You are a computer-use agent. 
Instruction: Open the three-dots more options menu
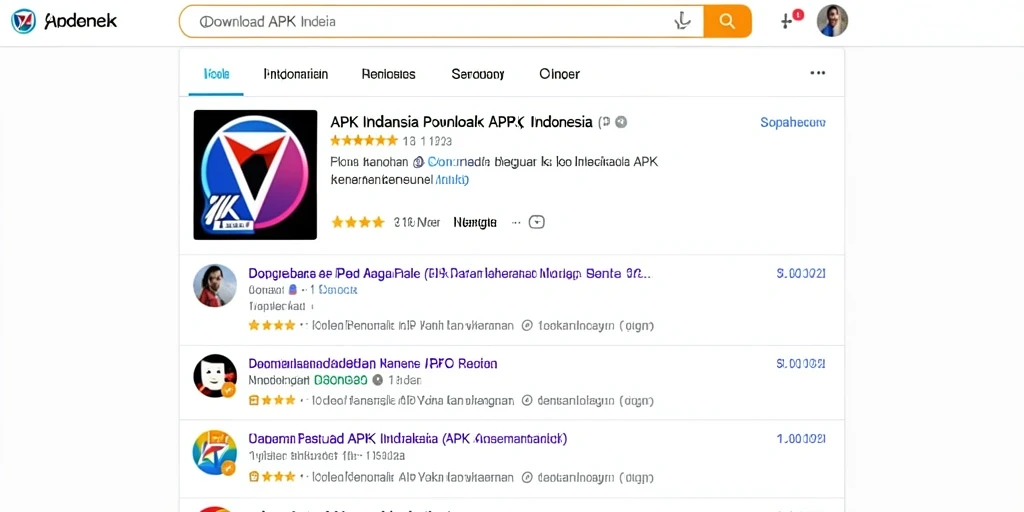pos(818,73)
